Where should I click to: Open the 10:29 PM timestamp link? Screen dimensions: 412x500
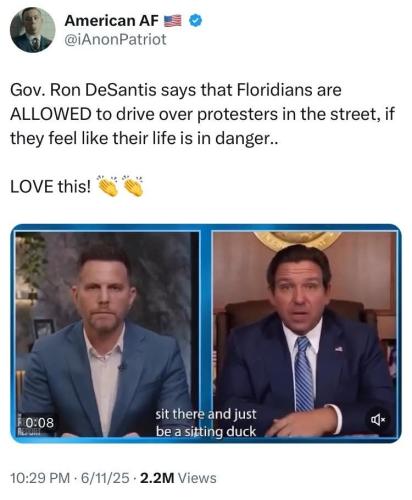click(x=40, y=478)
